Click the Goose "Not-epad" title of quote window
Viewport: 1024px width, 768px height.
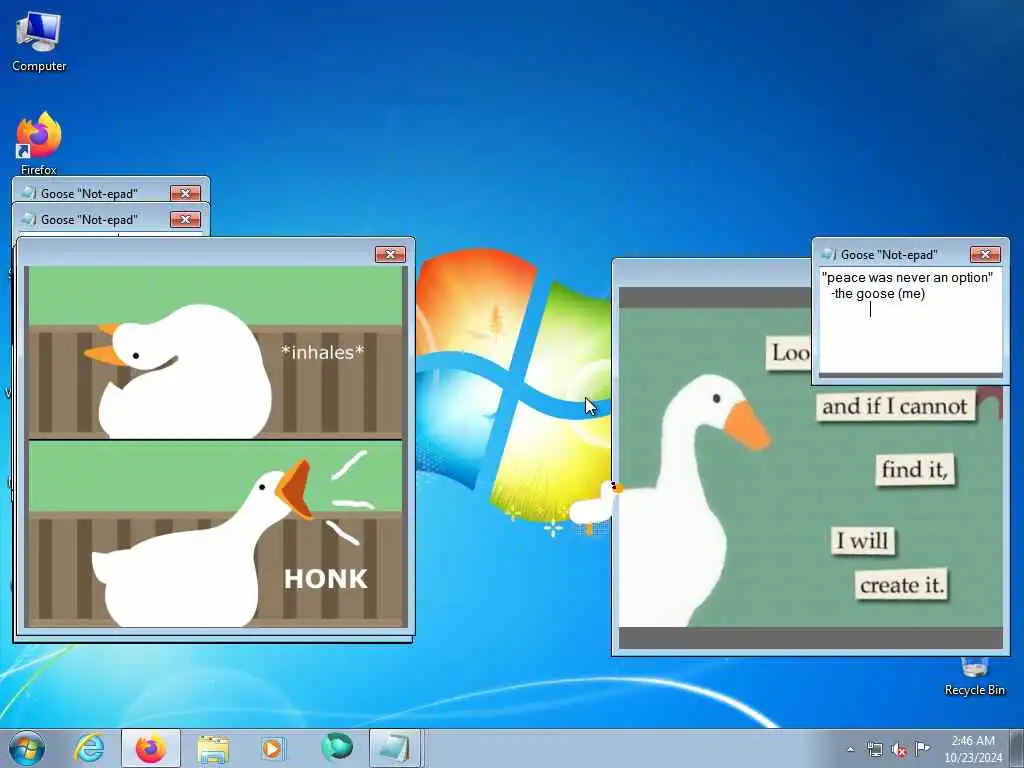[889, 255]
